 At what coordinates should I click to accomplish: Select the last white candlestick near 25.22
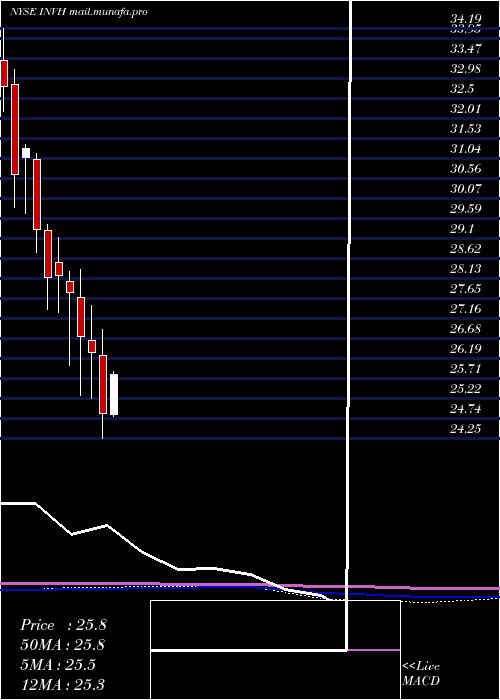click(114, 395)
